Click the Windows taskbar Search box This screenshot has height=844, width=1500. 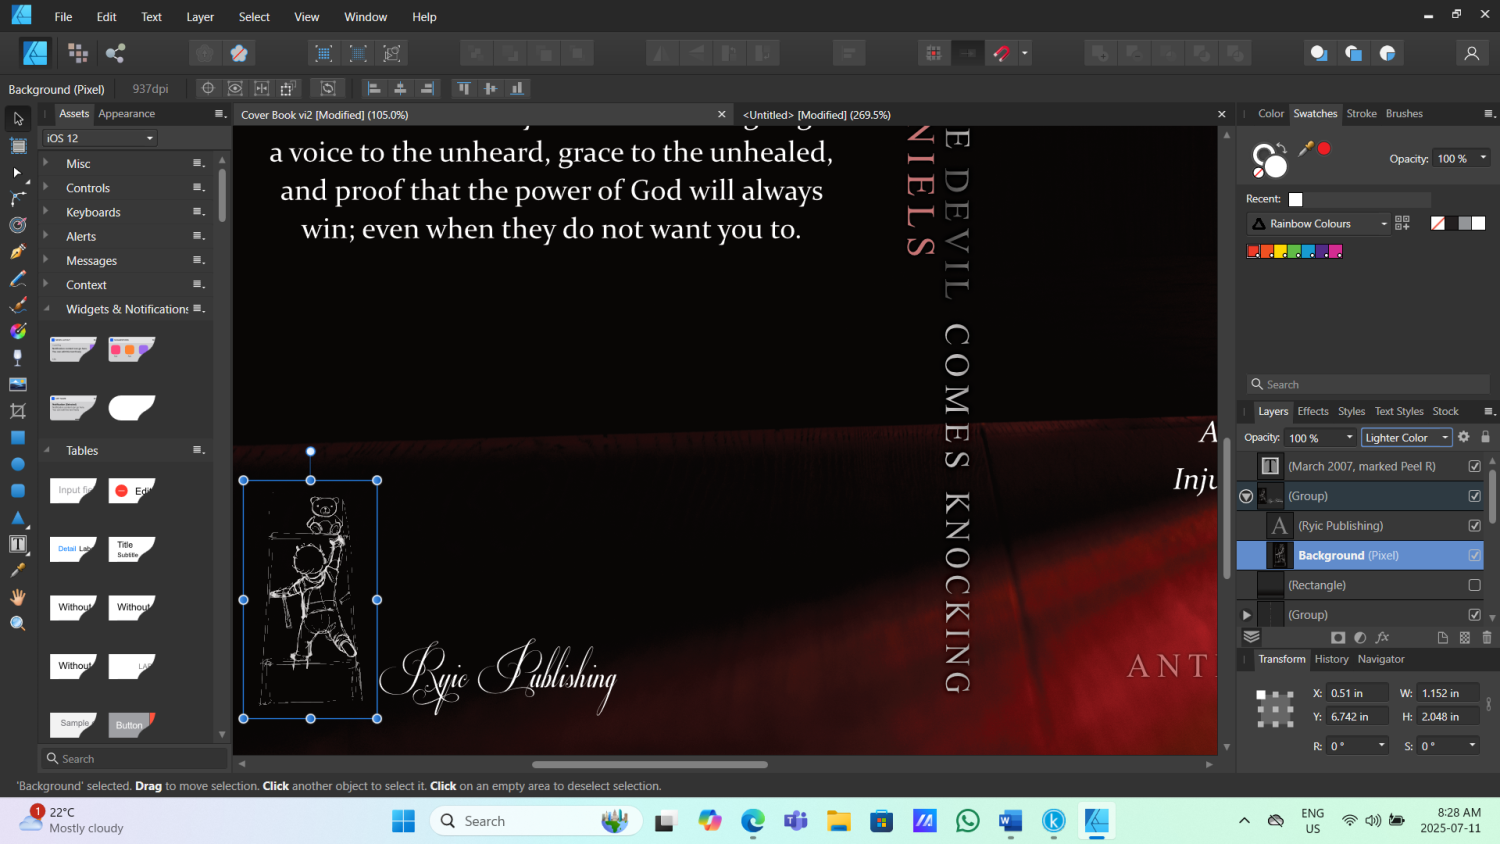click(x=510, y=821)
